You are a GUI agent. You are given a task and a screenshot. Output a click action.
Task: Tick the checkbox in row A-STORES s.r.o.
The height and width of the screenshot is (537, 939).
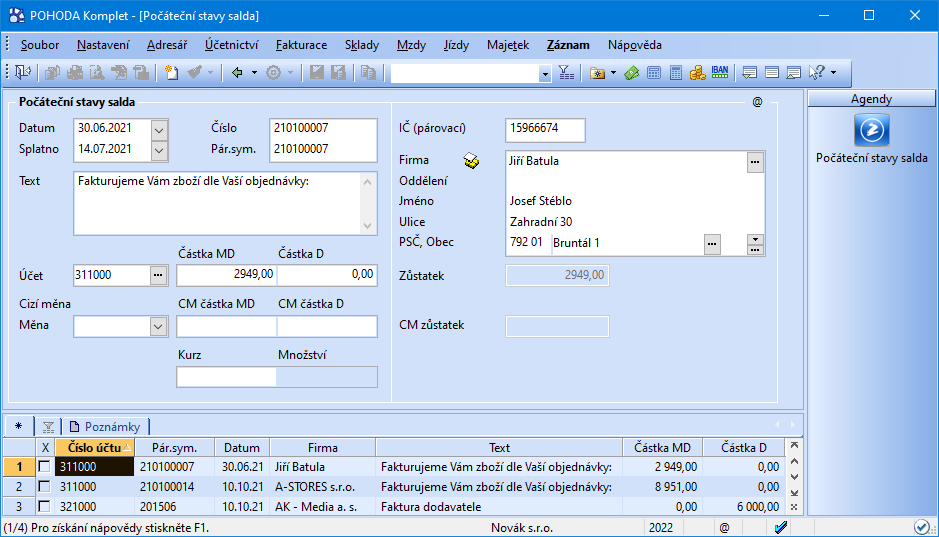(x=44, y=487)
